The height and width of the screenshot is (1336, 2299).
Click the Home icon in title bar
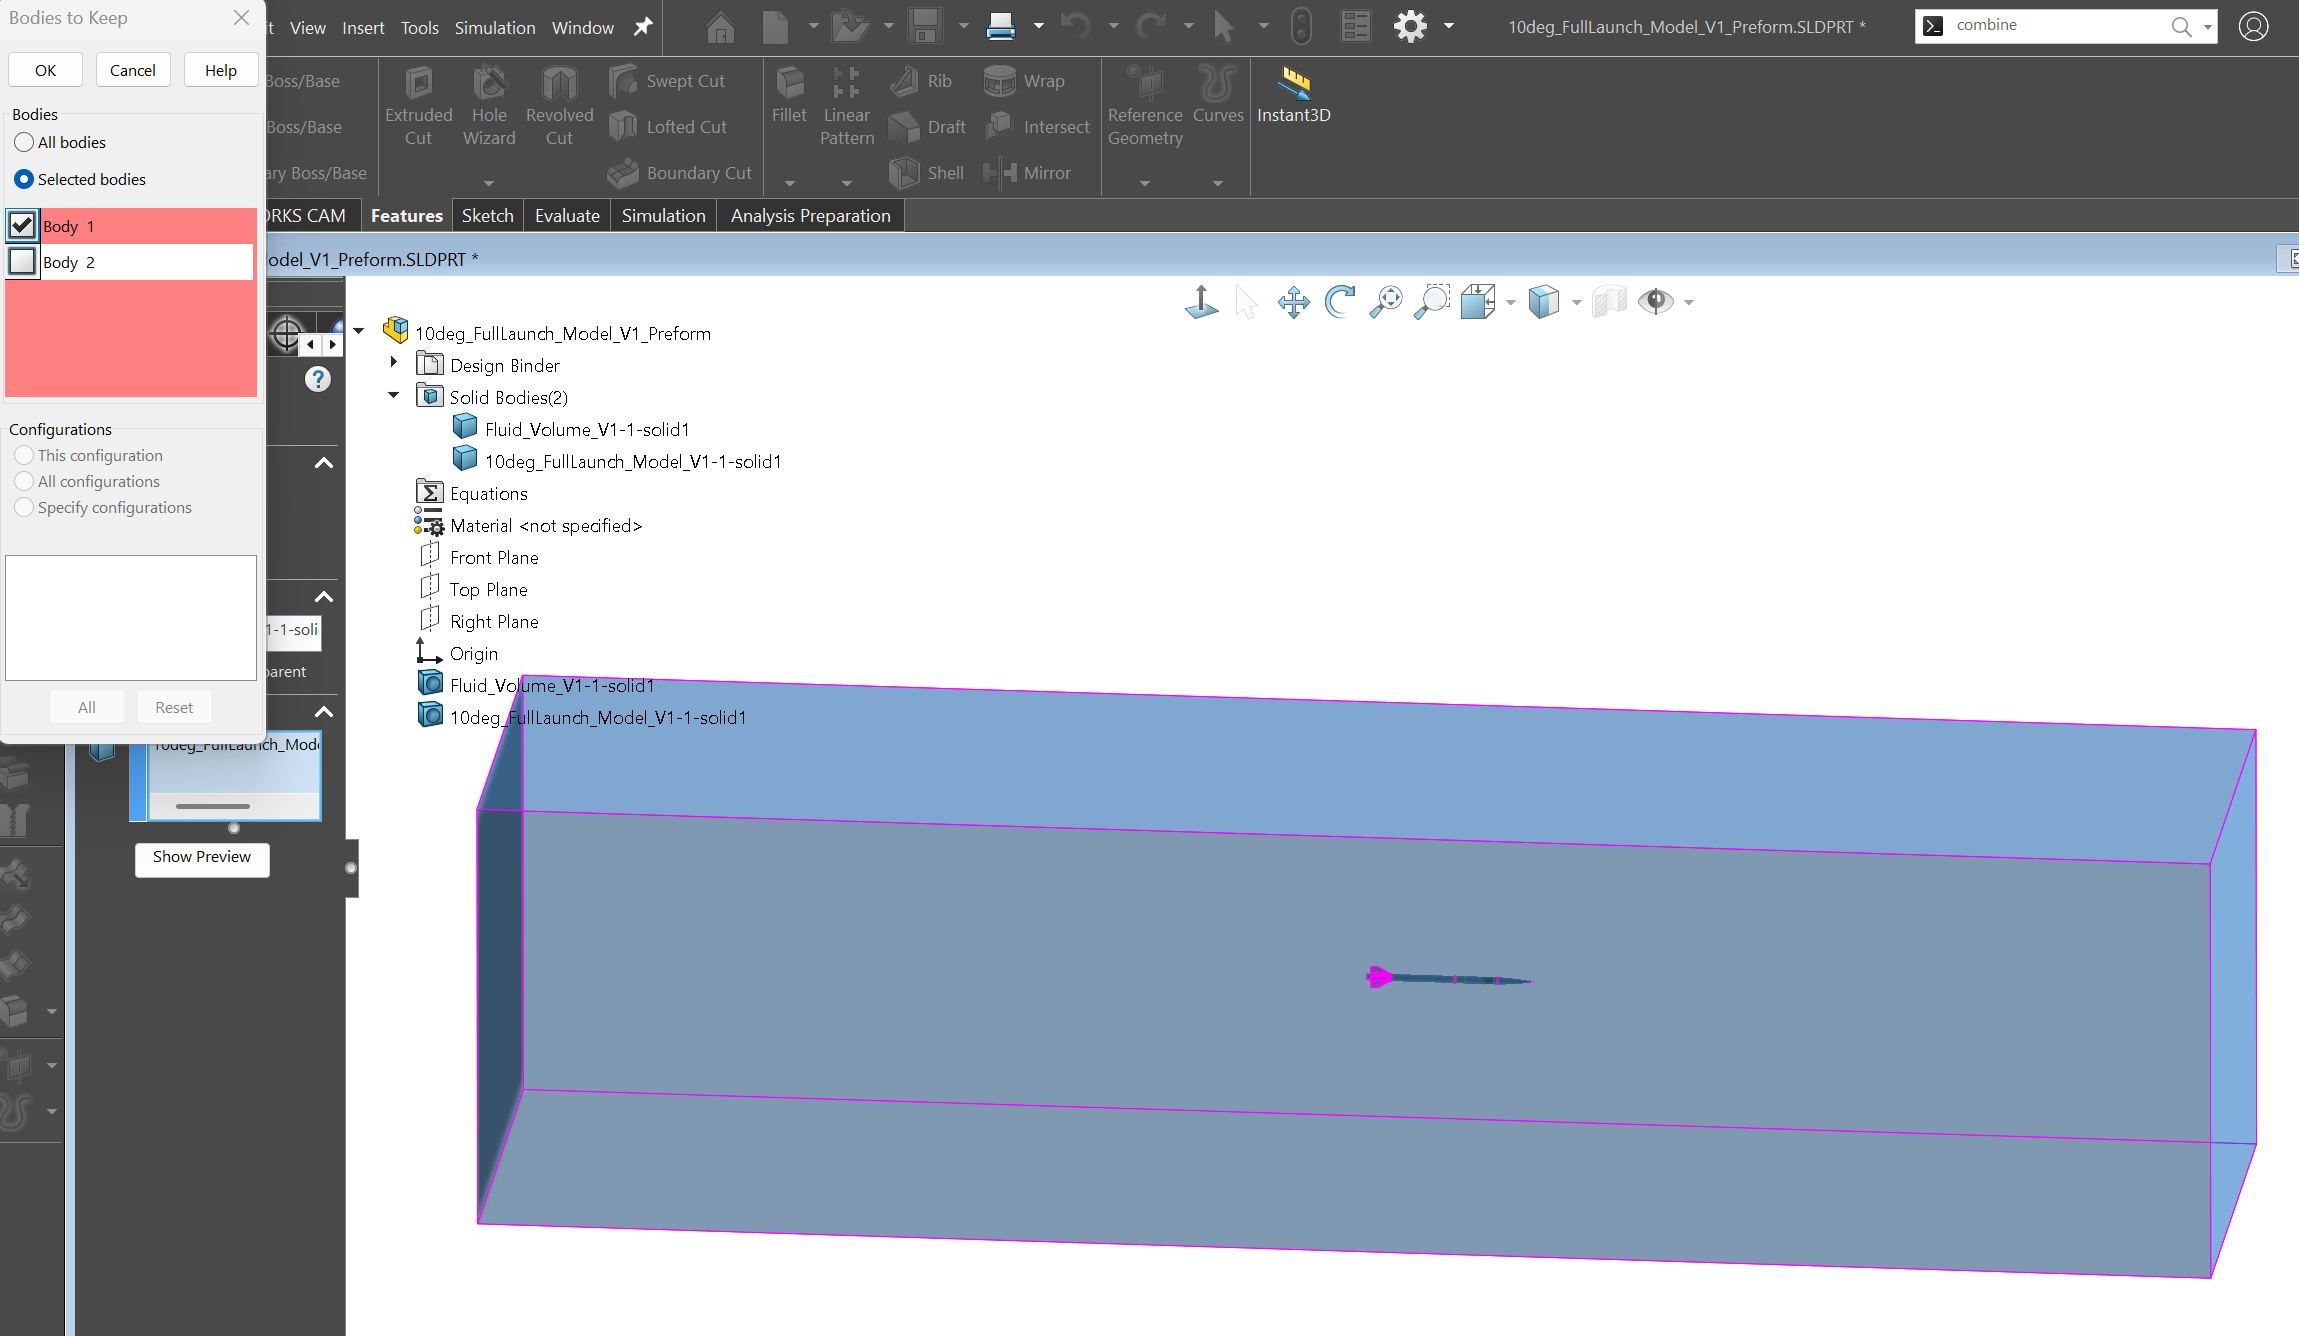[720, 27]
